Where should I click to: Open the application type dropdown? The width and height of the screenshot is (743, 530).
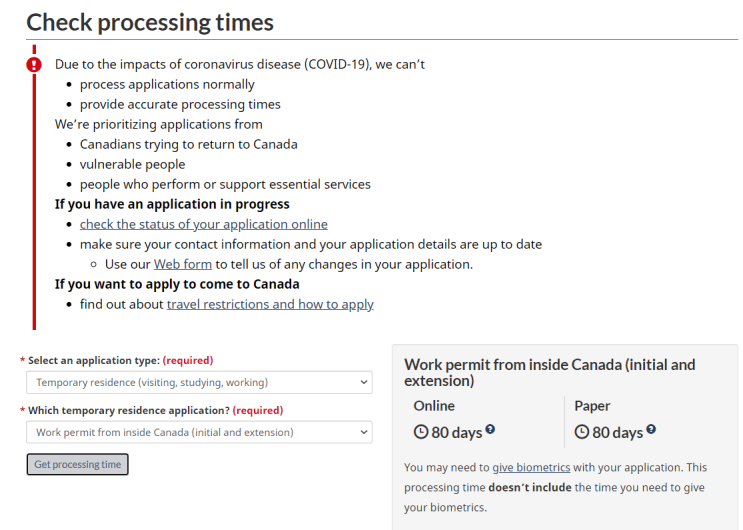199,382
